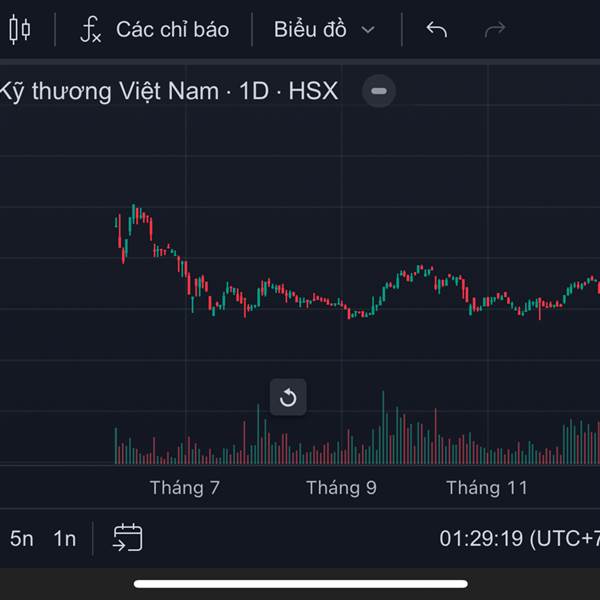The height and width of the screenshot is (600, 600).
Task: Click the highest candlestick at the peak
Action: [x=134, y=214]
